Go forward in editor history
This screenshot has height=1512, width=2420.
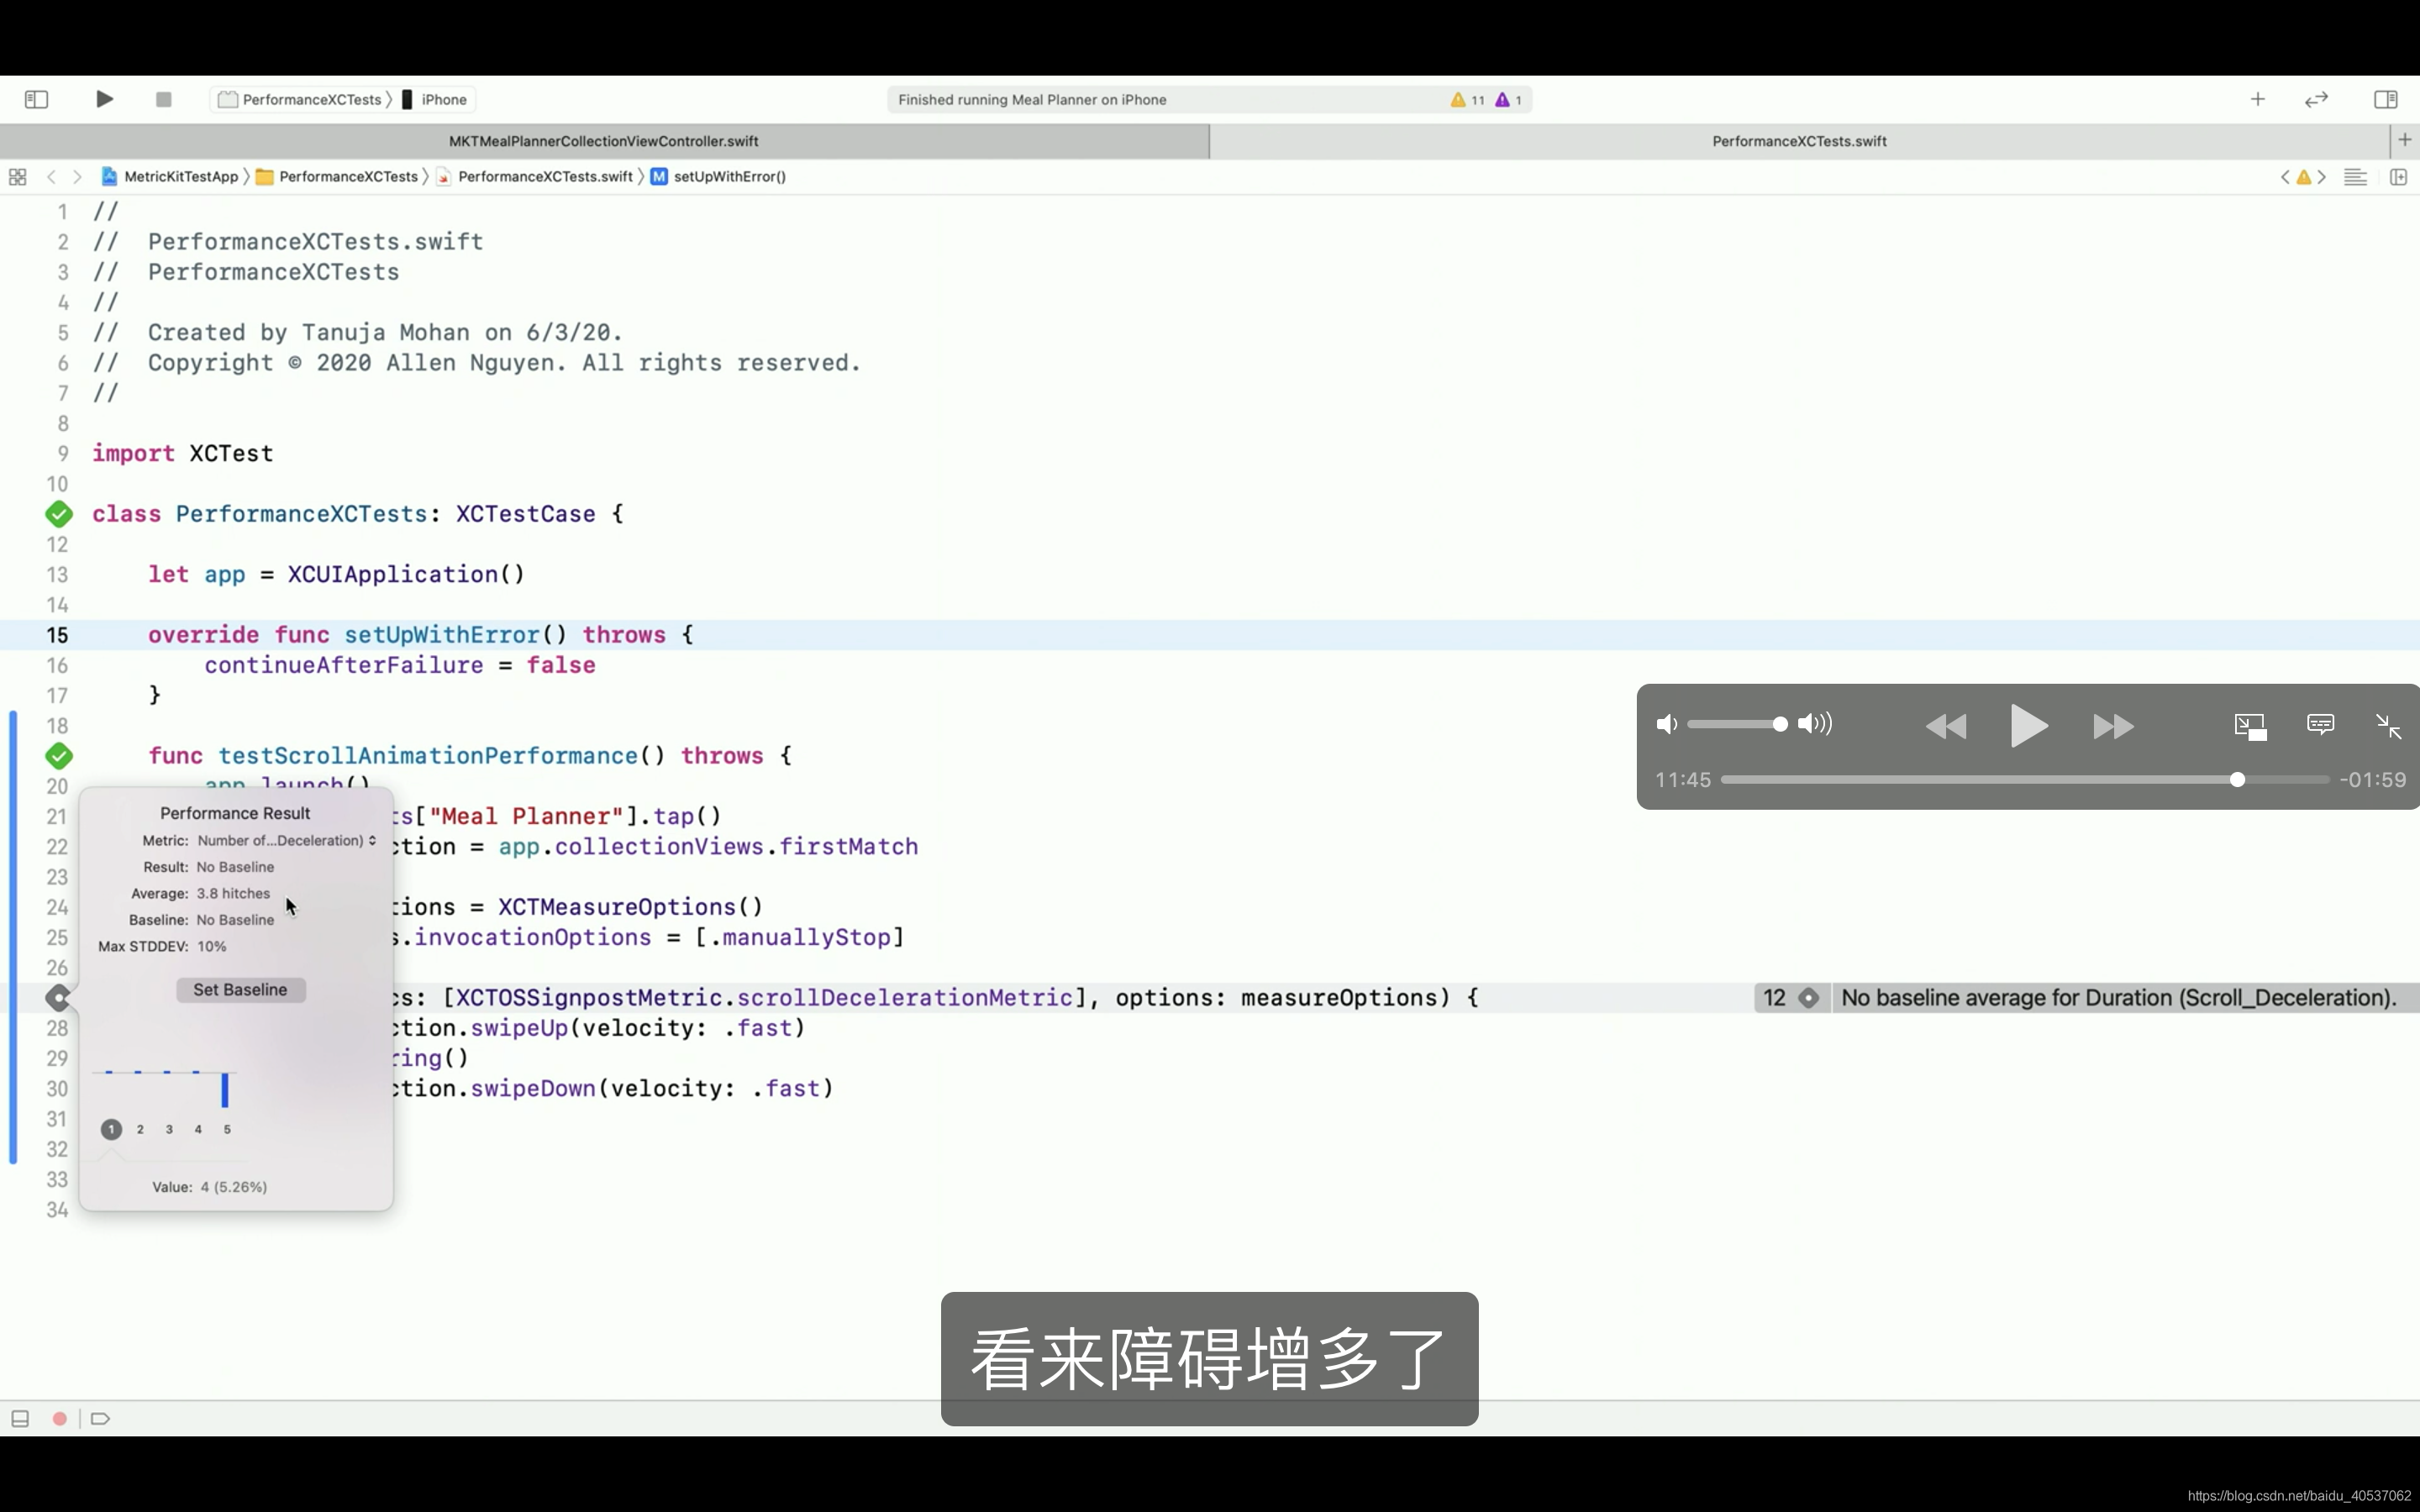[x=77, y=177]
